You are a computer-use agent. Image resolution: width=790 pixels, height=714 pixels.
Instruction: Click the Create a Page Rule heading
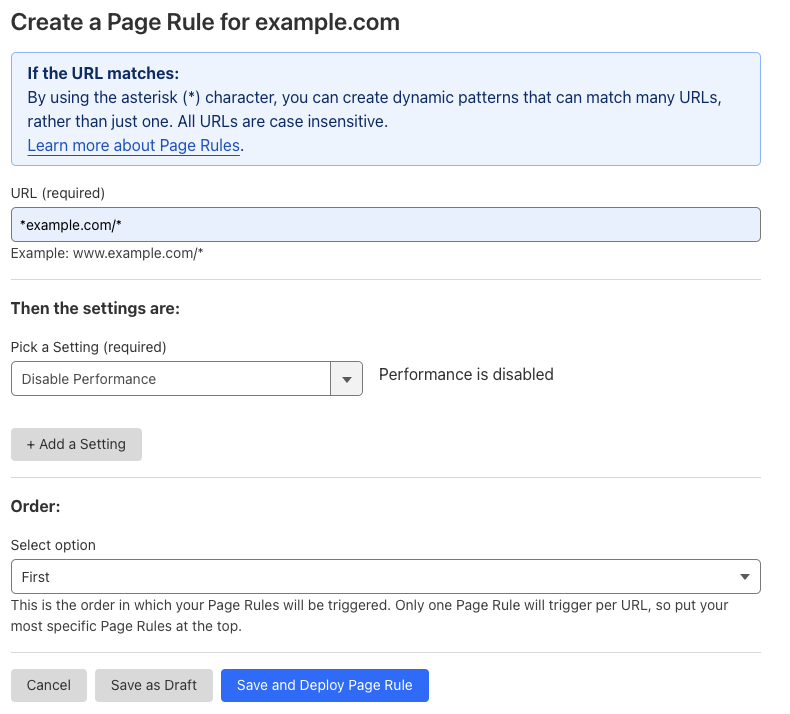205,23
